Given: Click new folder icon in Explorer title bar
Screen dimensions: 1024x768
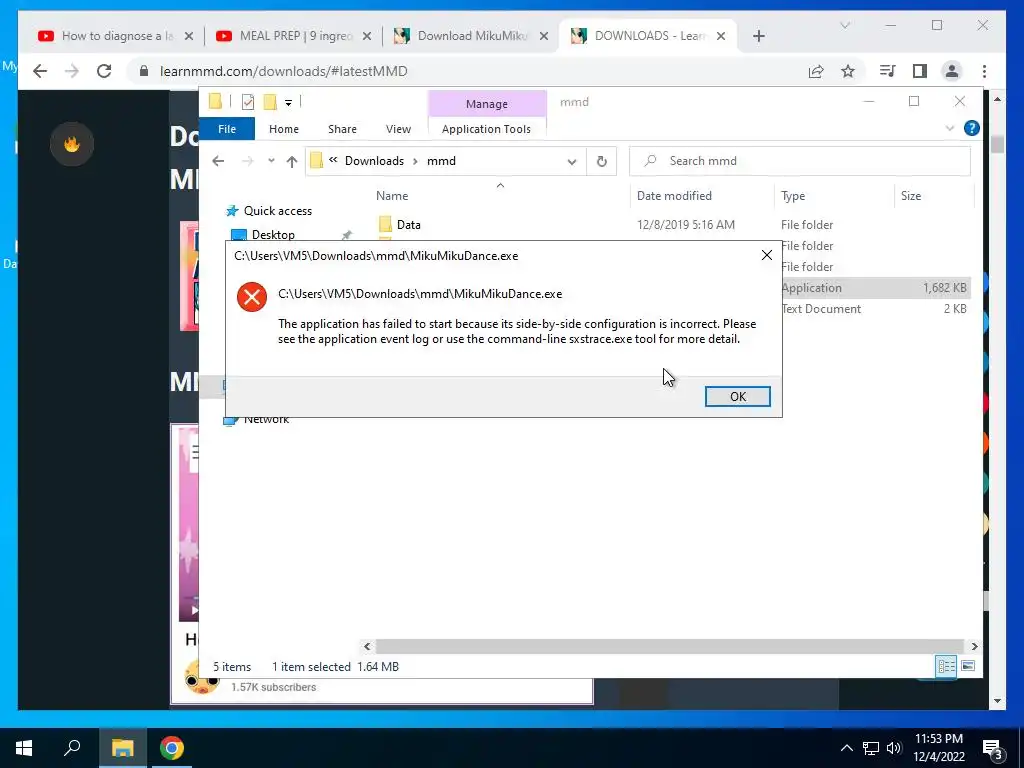Looking at the screenshot, I should pos(270,102).
